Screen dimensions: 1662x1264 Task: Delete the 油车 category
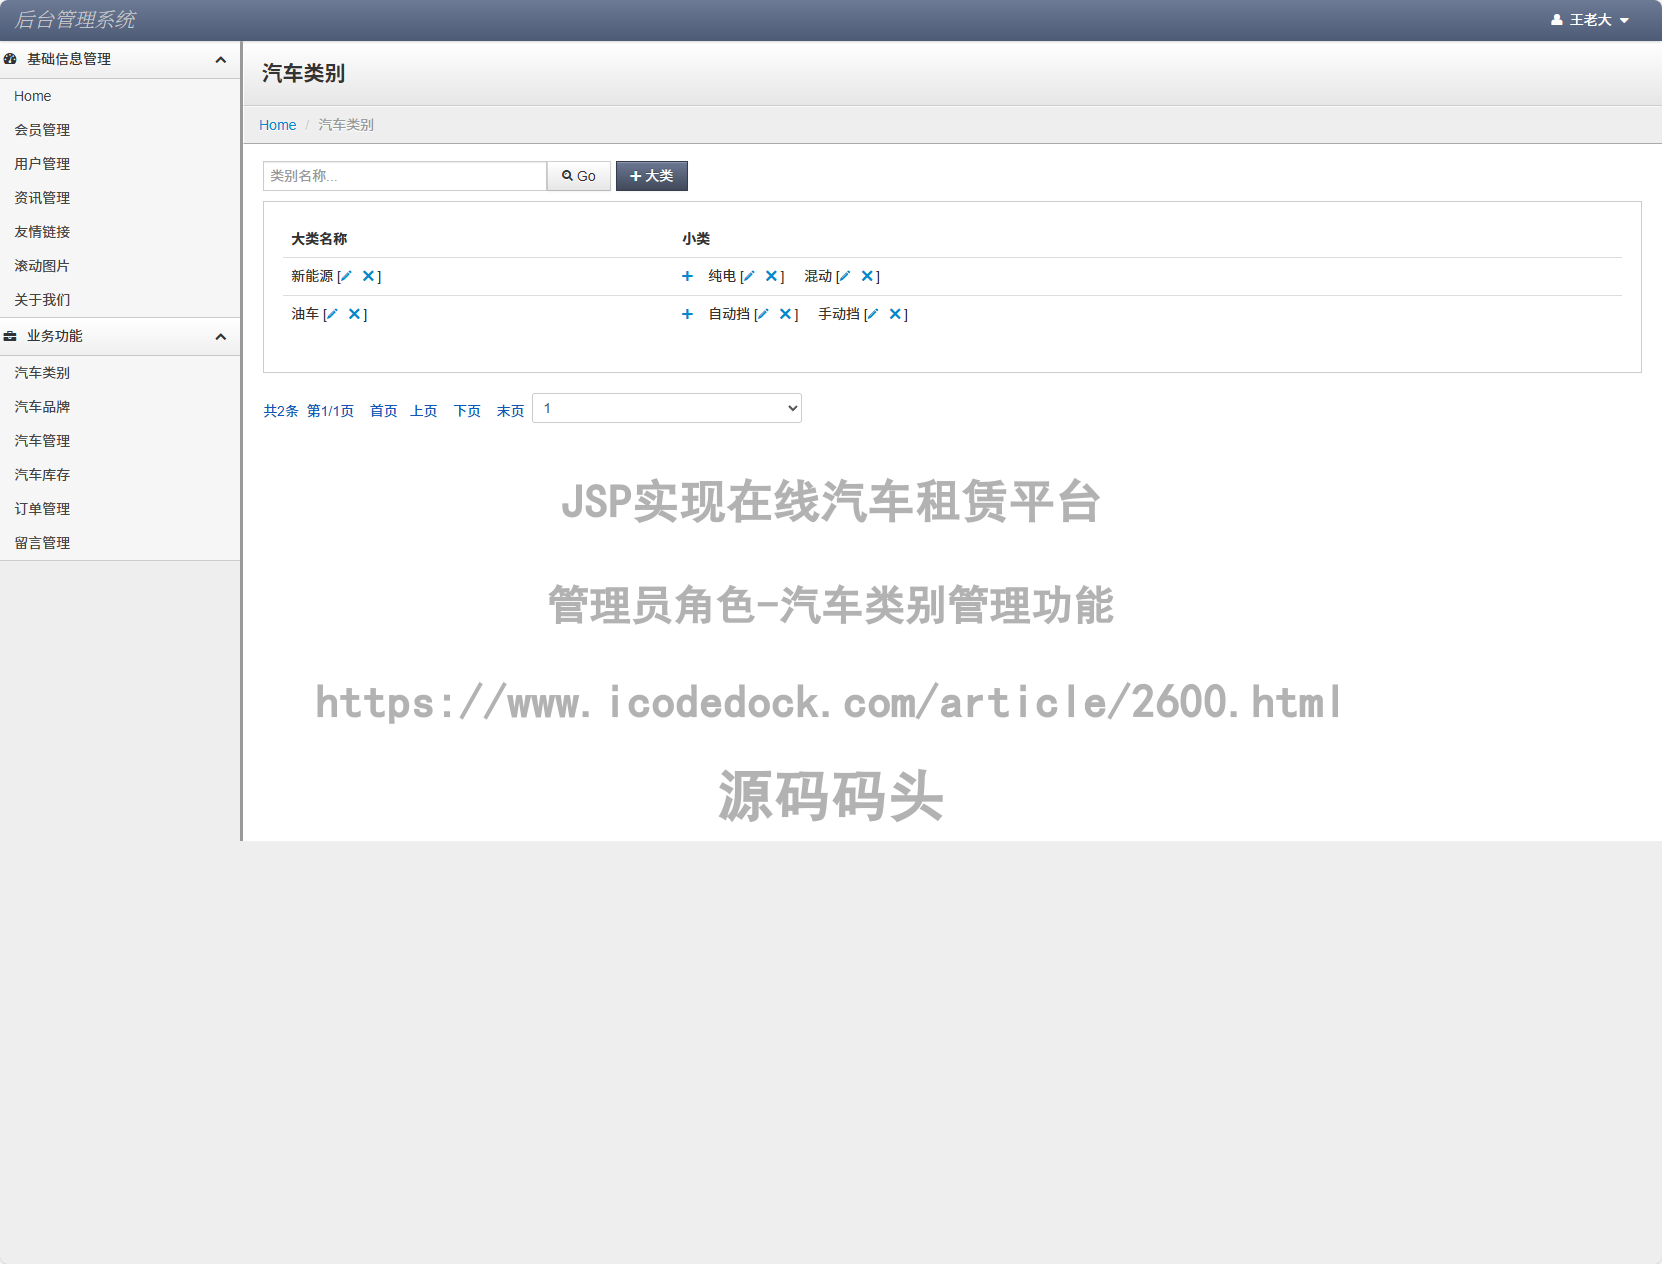pyautogui.click(x=354, y=314)
